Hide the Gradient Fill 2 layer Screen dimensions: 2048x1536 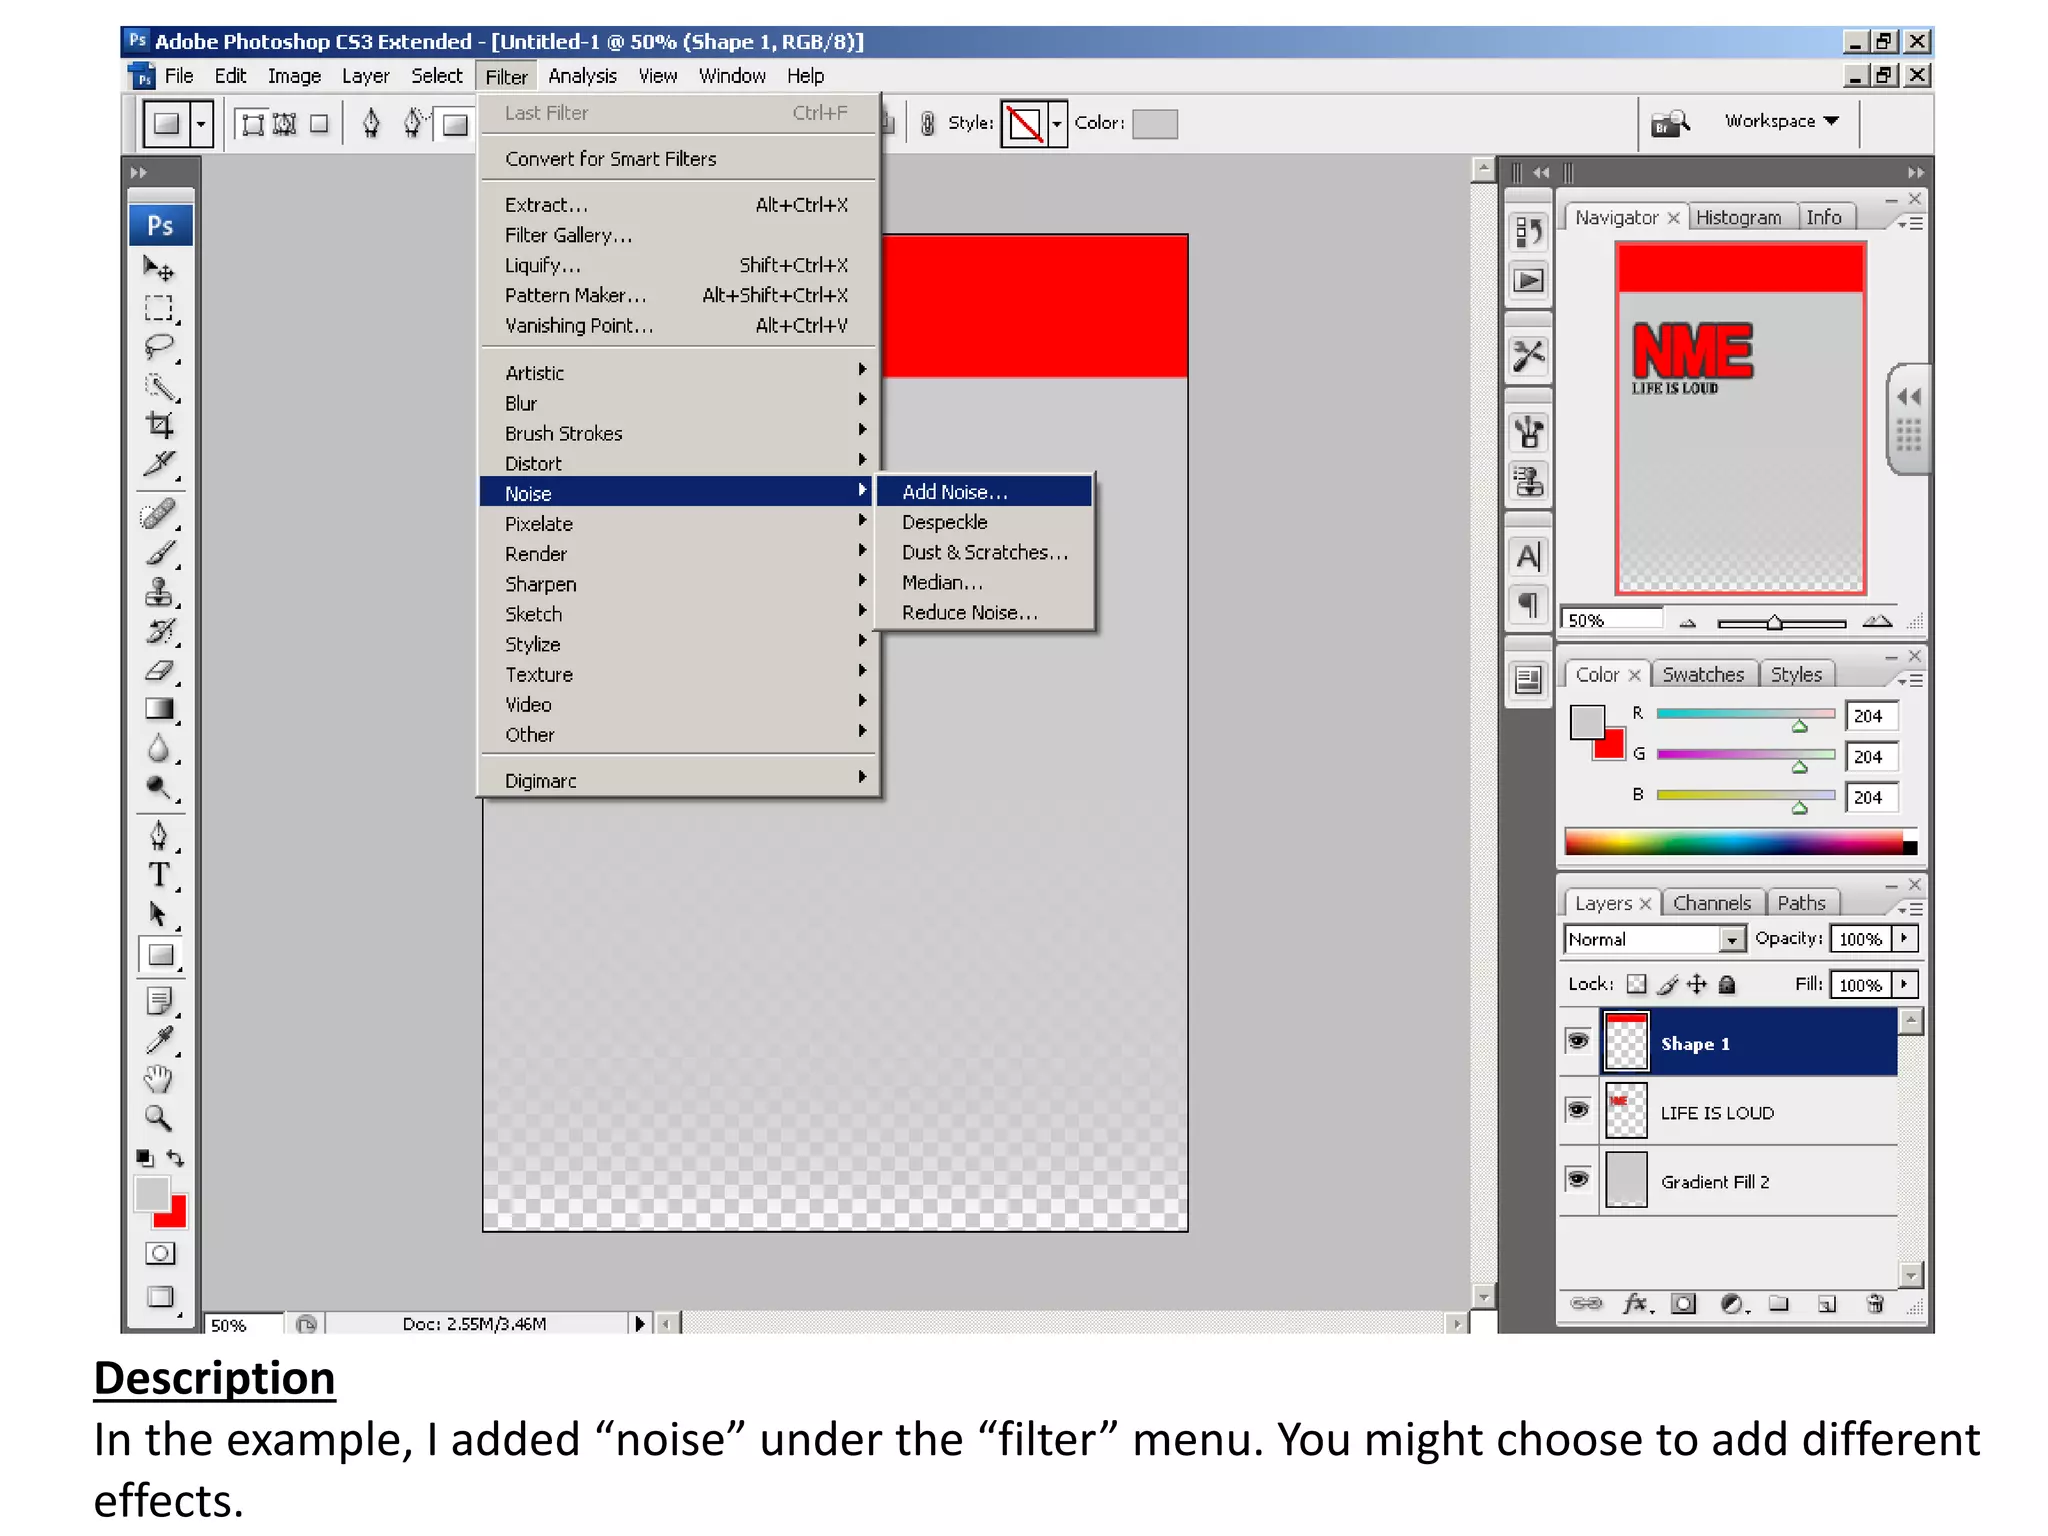point(1578,1179)
